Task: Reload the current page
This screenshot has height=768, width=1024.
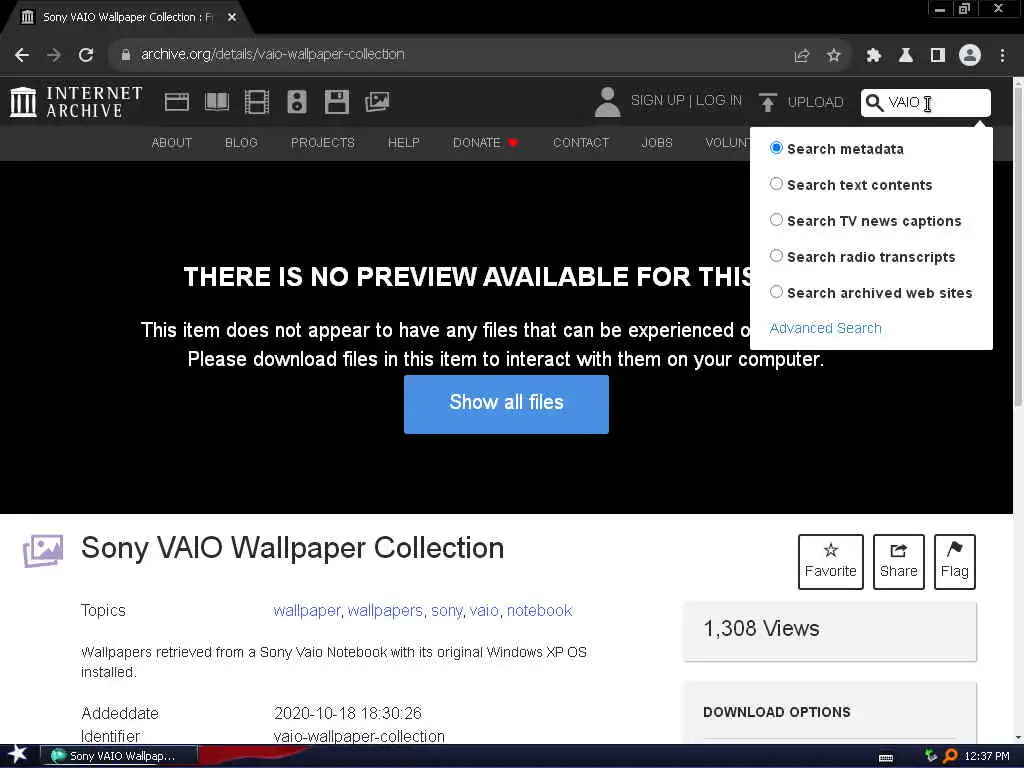Action: click(86, 56)
